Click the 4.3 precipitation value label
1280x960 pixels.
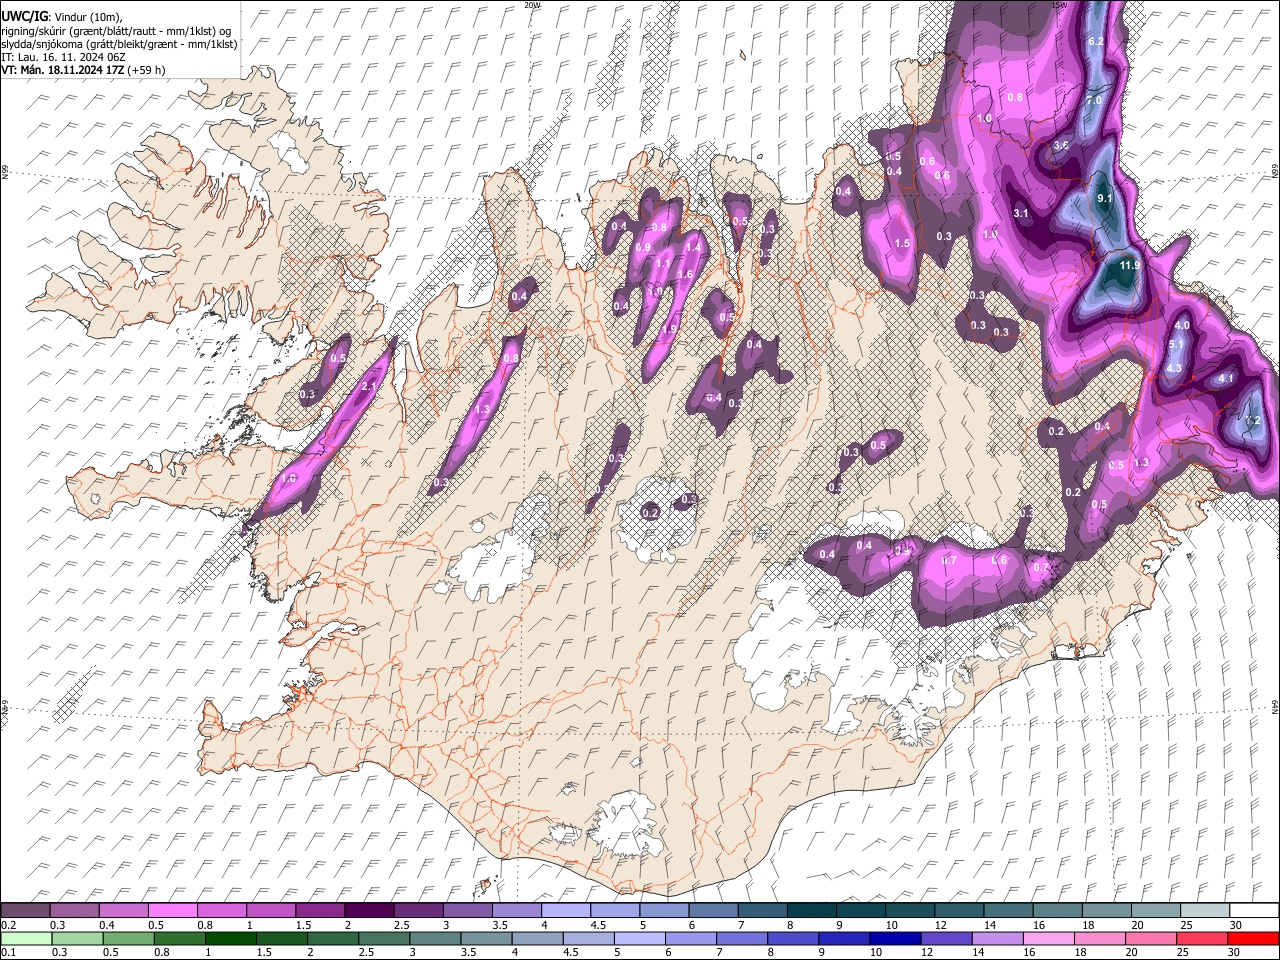1174,368
